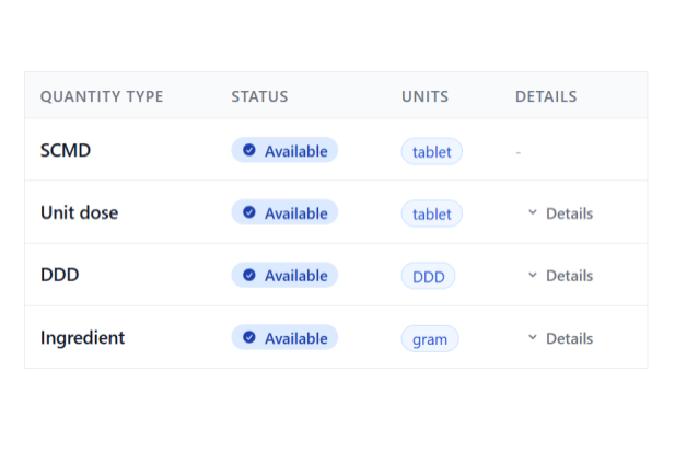Click the Details column header
Viewport: 675px width, 475px height.
(x=546, y=97)
